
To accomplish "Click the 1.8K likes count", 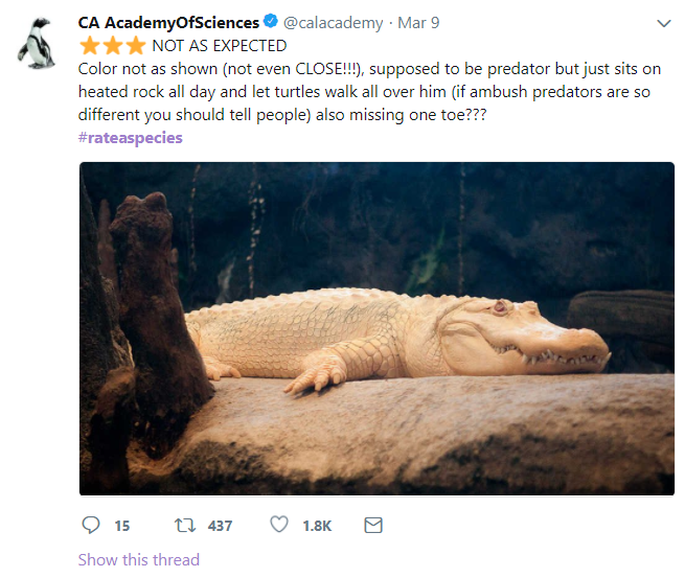I will click(317, 526).
